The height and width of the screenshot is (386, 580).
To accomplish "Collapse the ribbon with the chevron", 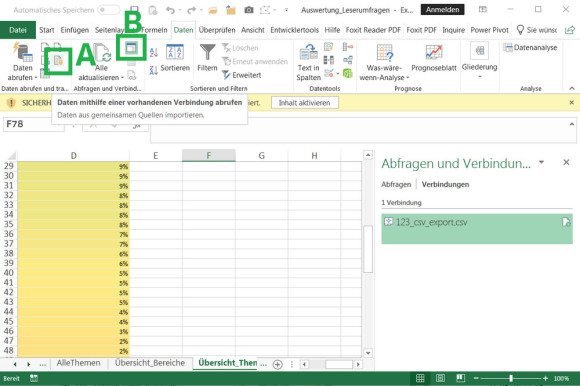I will (x=572, y=88).
